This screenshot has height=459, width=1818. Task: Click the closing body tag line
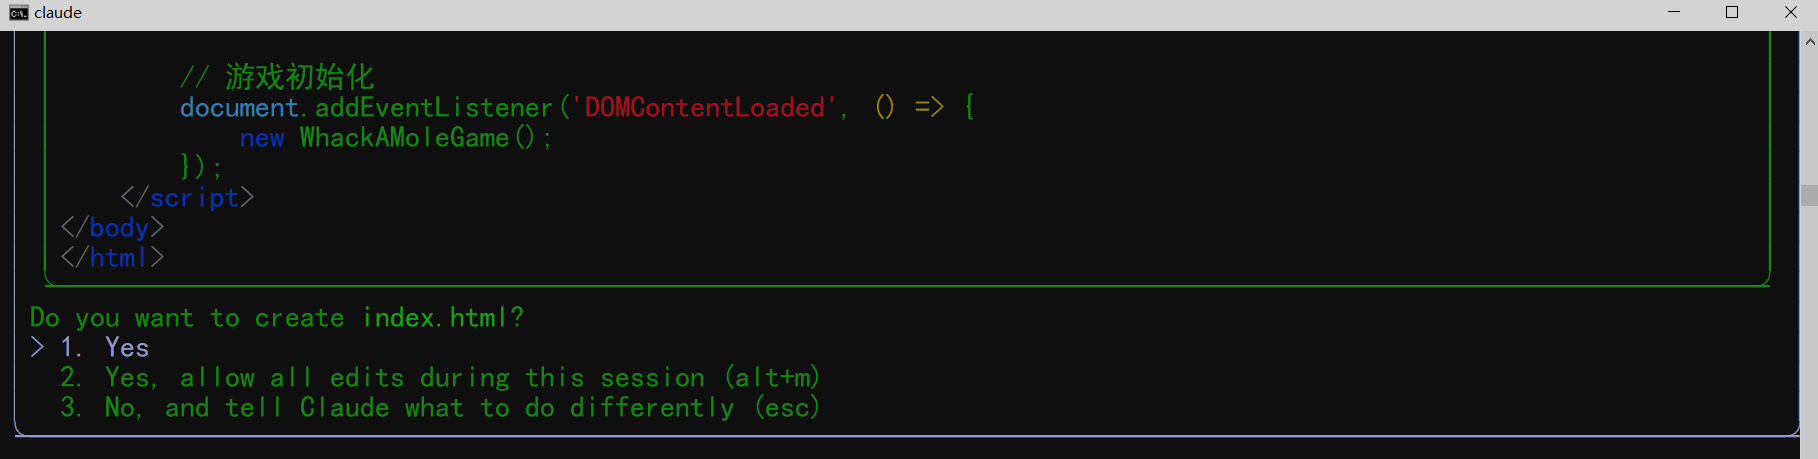click(x=112, y=228)
